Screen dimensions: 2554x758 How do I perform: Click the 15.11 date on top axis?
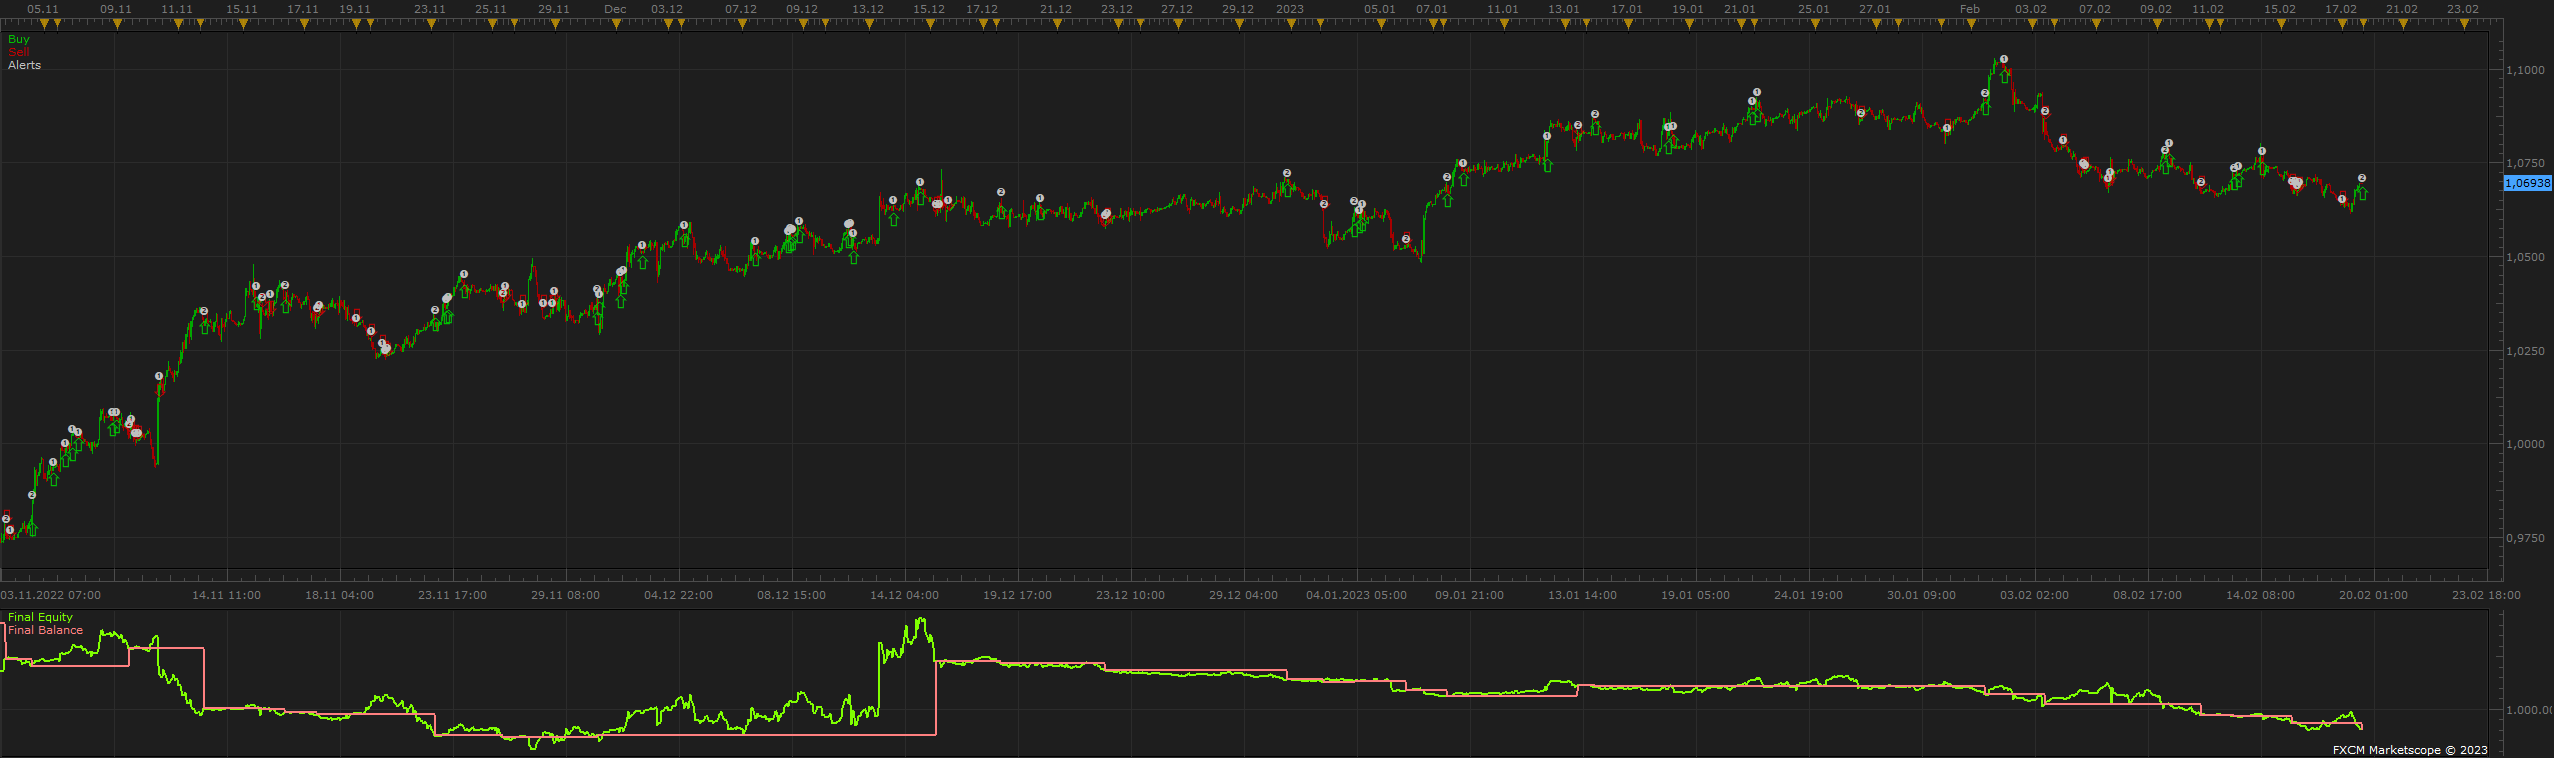tap(242, 9)
